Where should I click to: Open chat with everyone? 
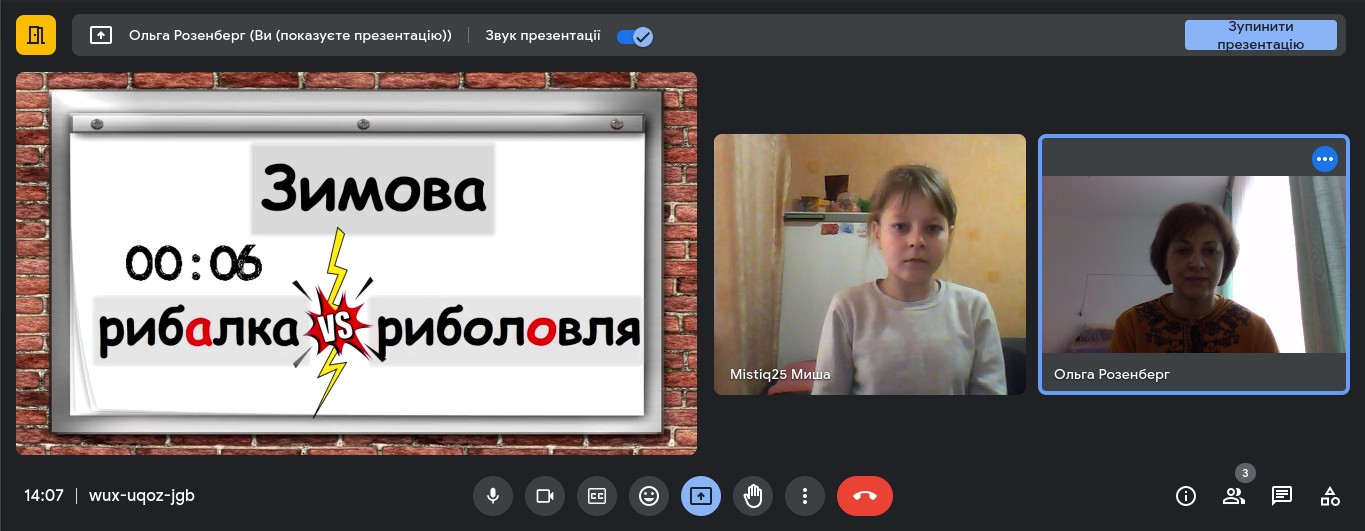(1282, 496)
